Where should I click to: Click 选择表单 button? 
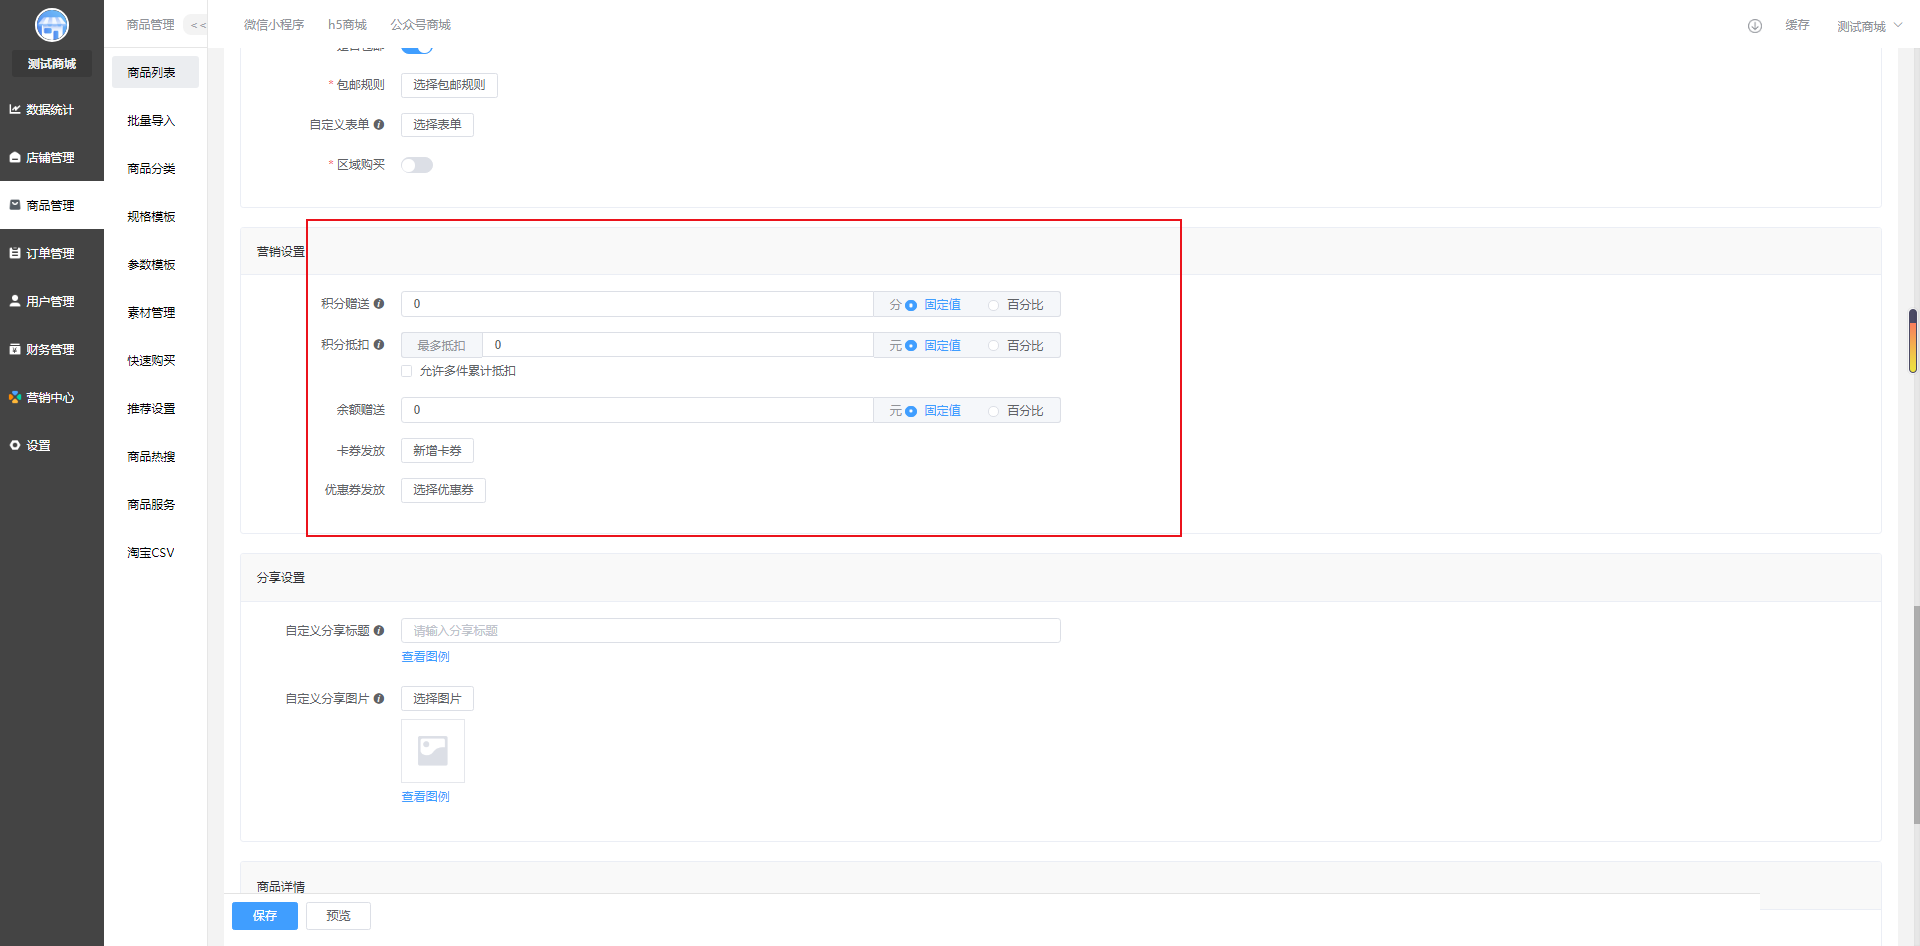click(437, 125)
